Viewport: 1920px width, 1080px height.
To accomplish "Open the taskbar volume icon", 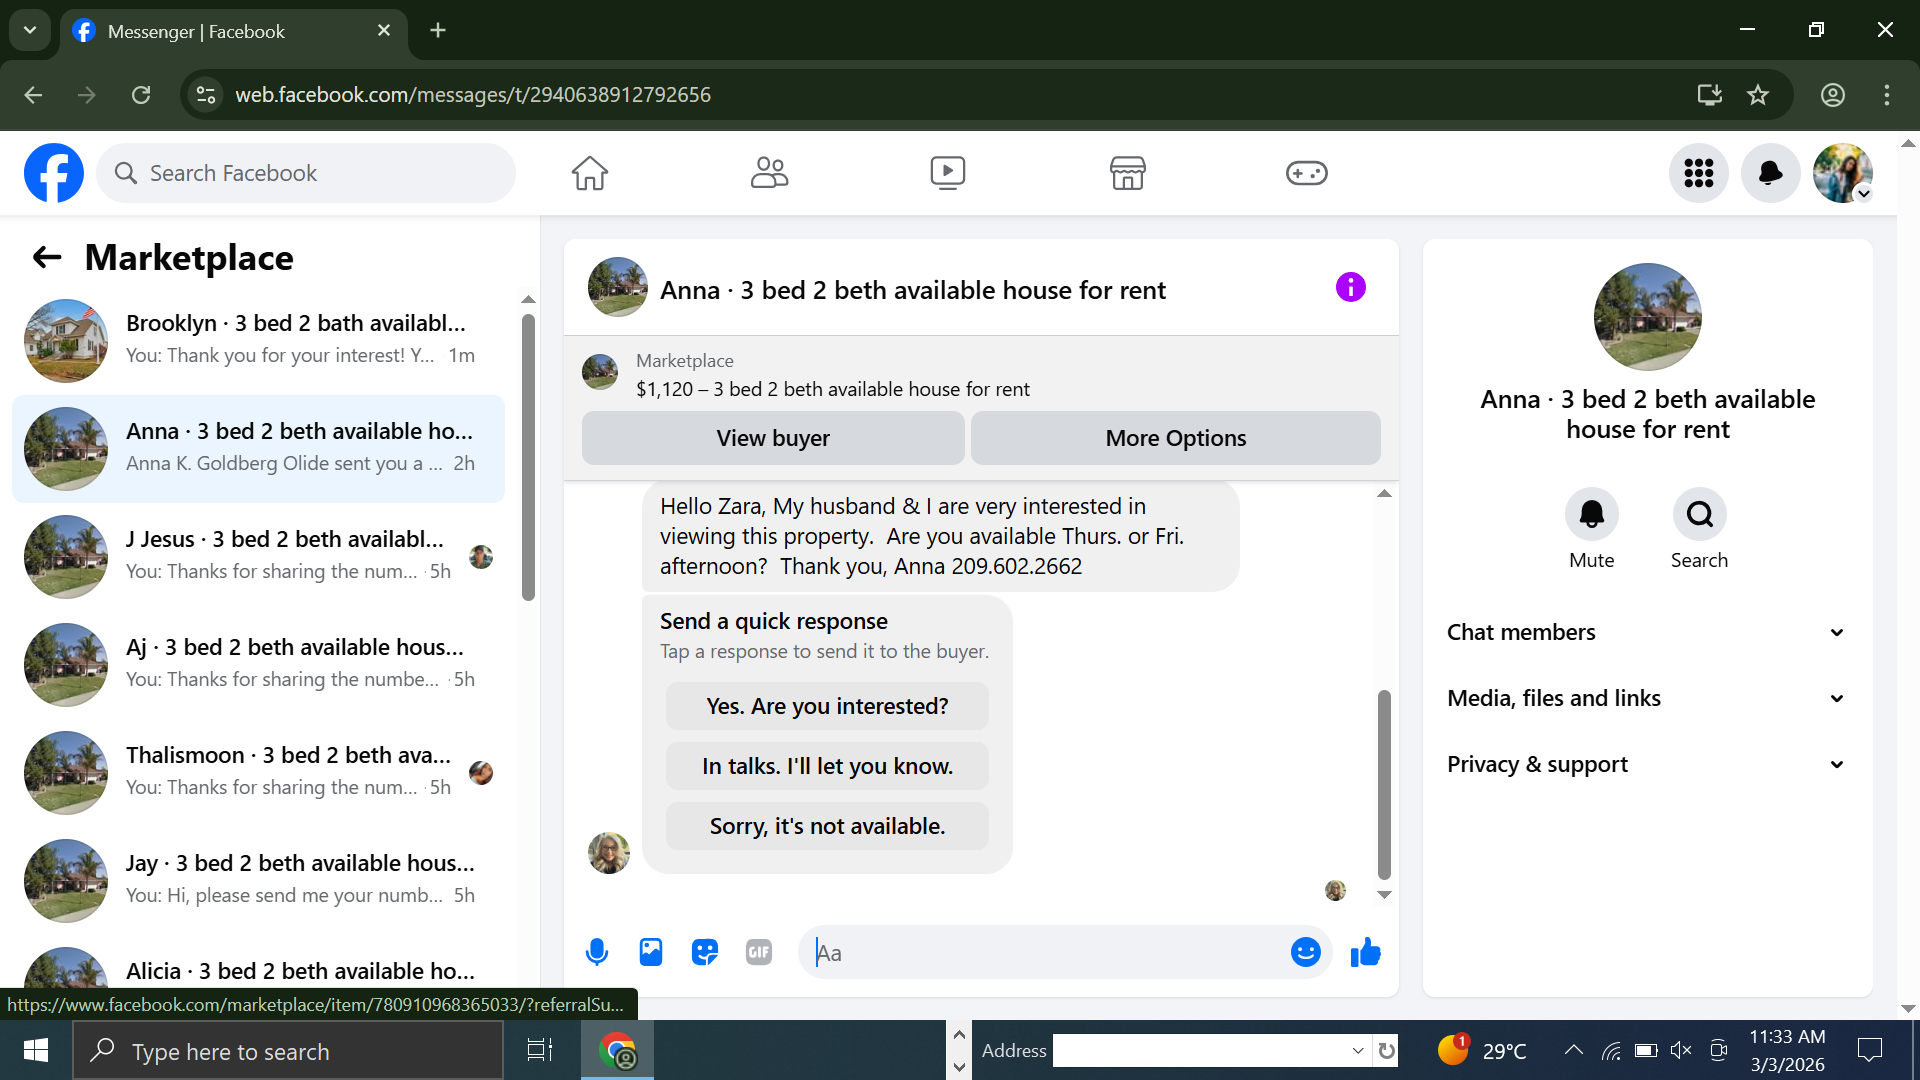I will click(1681, 1050).
